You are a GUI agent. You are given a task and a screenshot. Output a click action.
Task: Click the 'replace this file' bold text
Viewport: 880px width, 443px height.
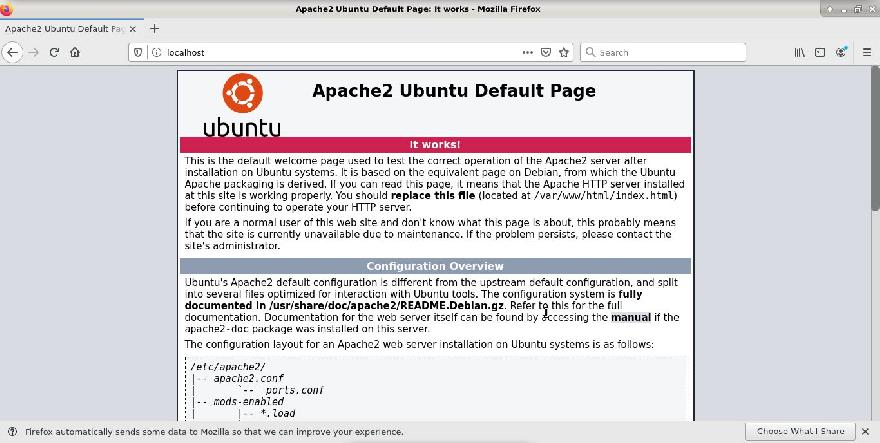pyautogui.click(x=433, y=196)
